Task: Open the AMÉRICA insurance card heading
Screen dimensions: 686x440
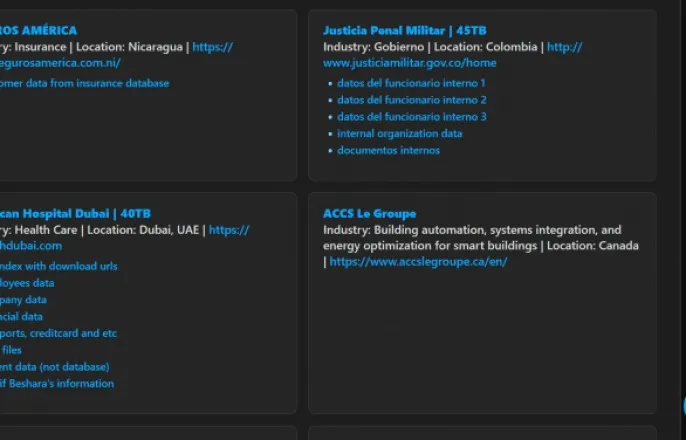Action: coord(38,31)
